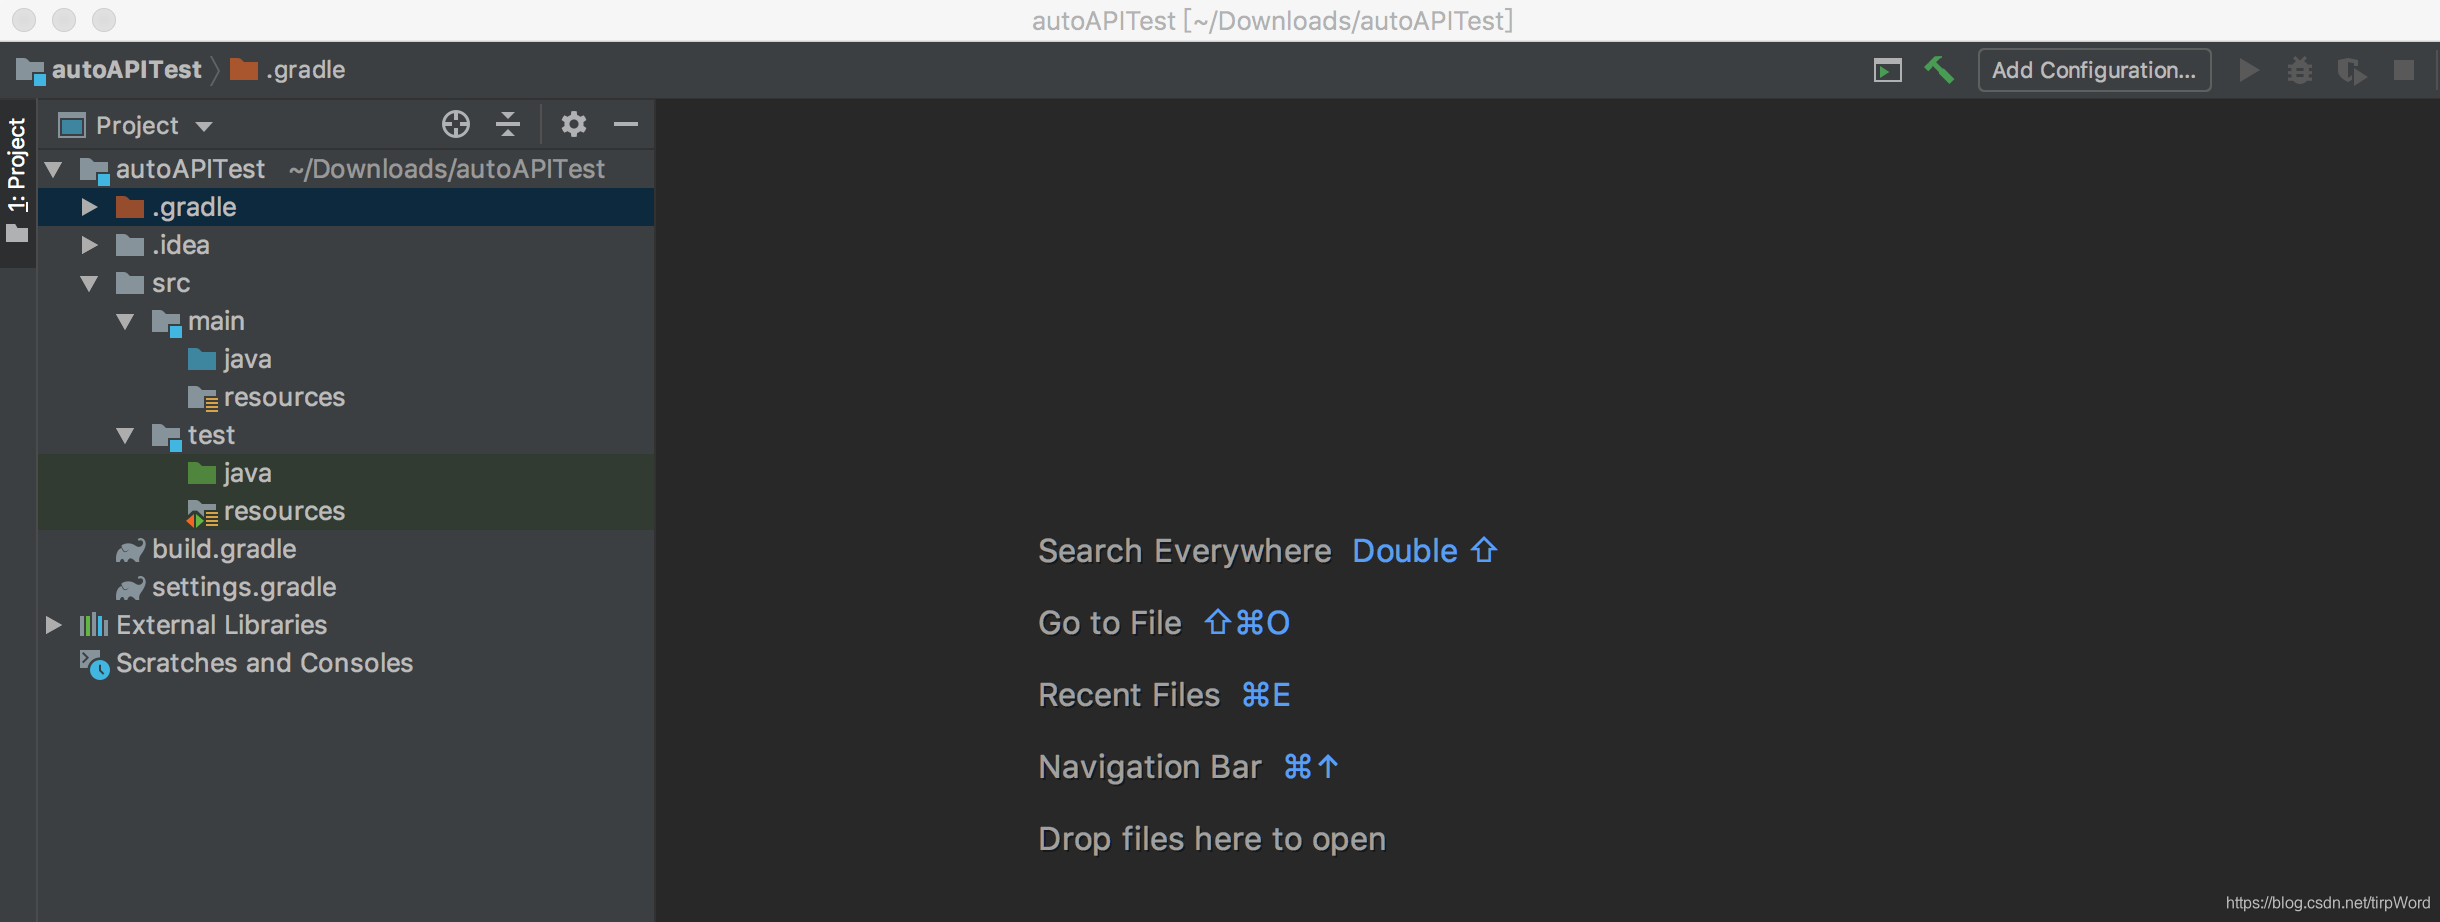Open the Project panel settings gear
2440x922 pixels.
(x=573, y=124)
